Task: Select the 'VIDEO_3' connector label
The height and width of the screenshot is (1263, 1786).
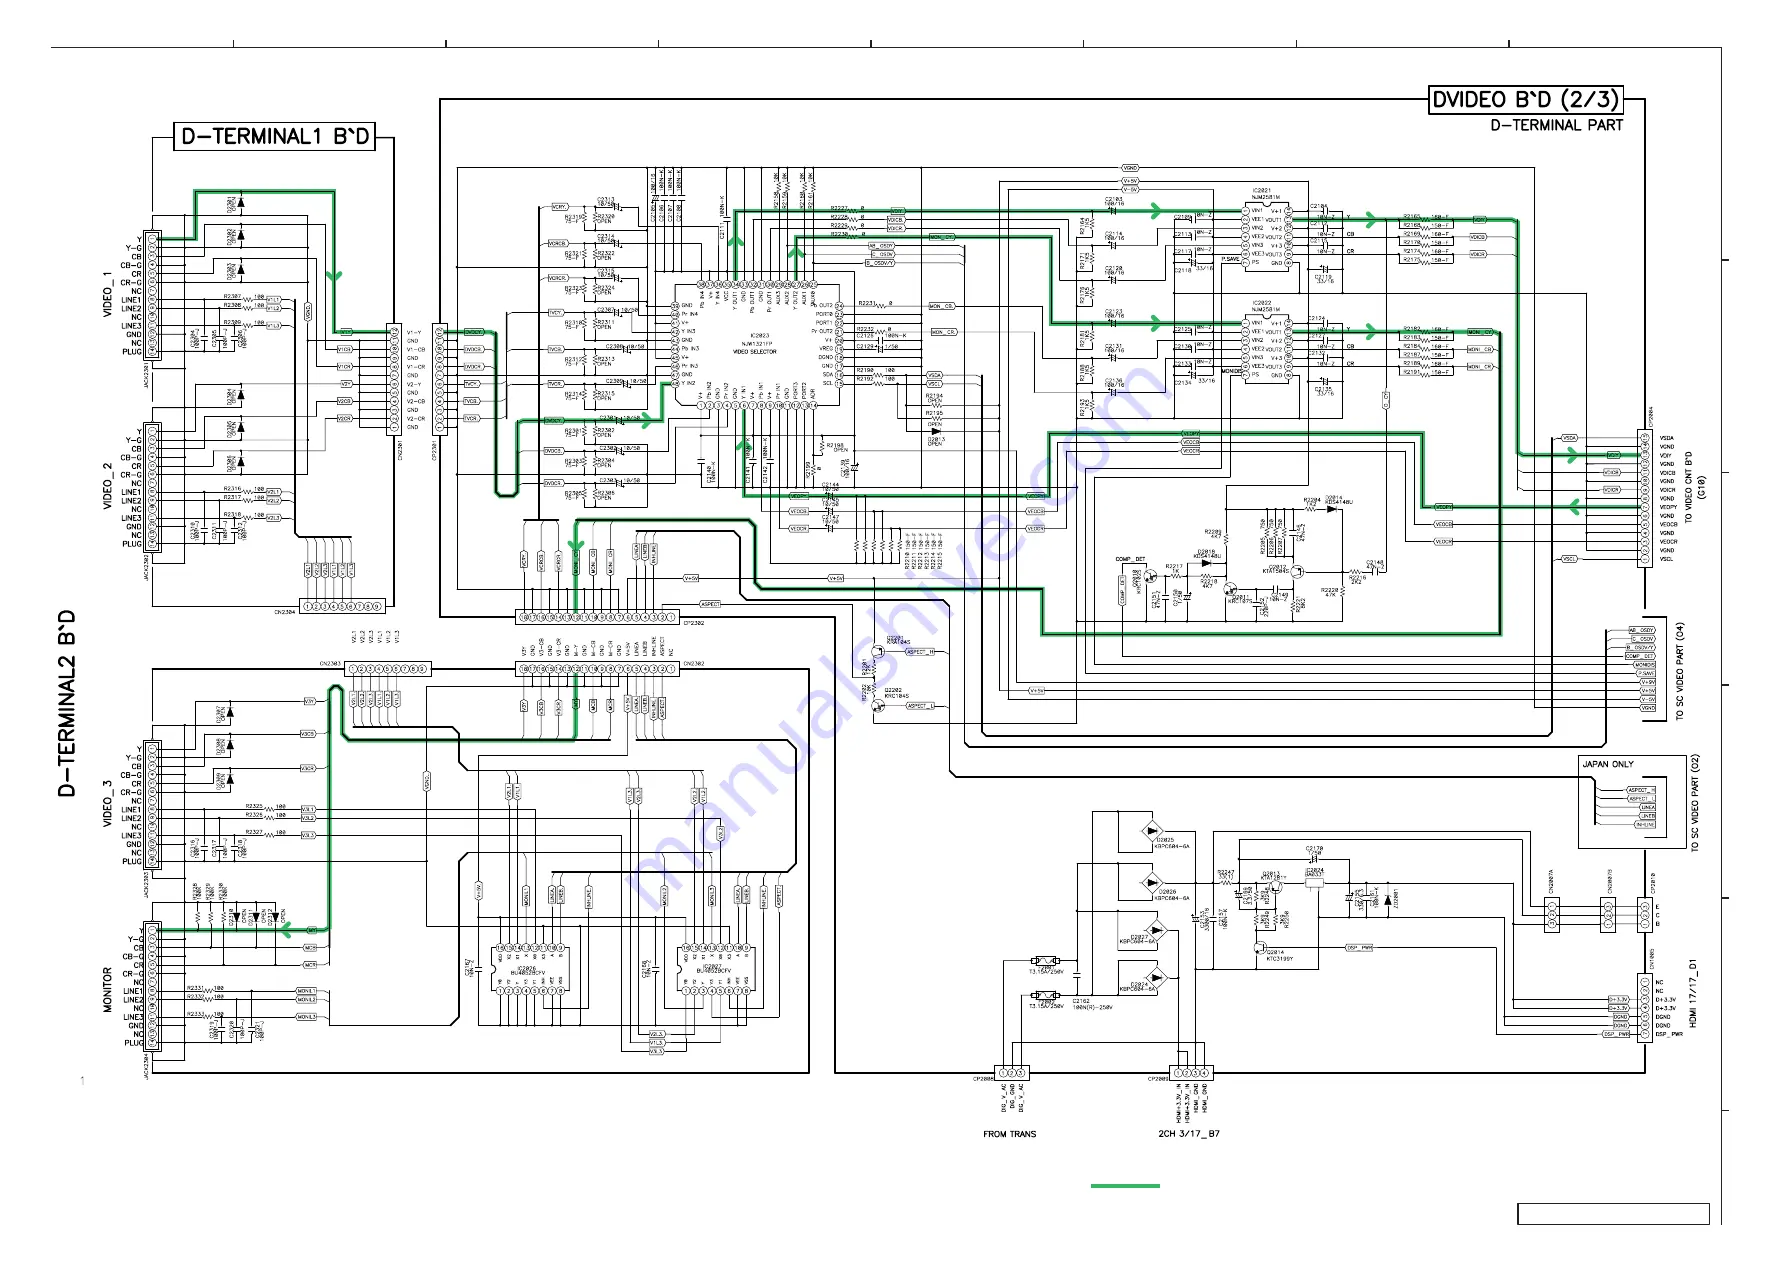Action: pos(108,803)
